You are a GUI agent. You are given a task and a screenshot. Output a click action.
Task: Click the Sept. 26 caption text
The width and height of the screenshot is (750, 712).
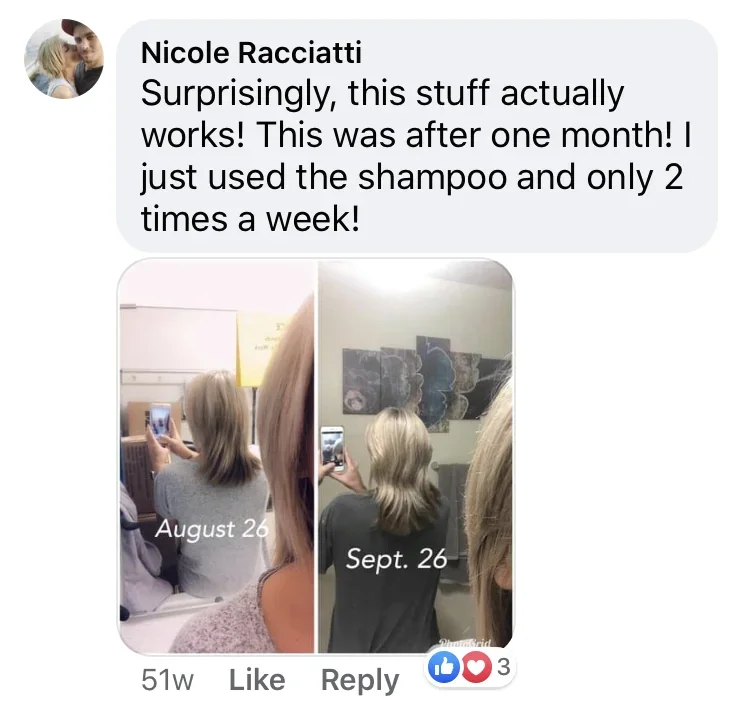396,559
